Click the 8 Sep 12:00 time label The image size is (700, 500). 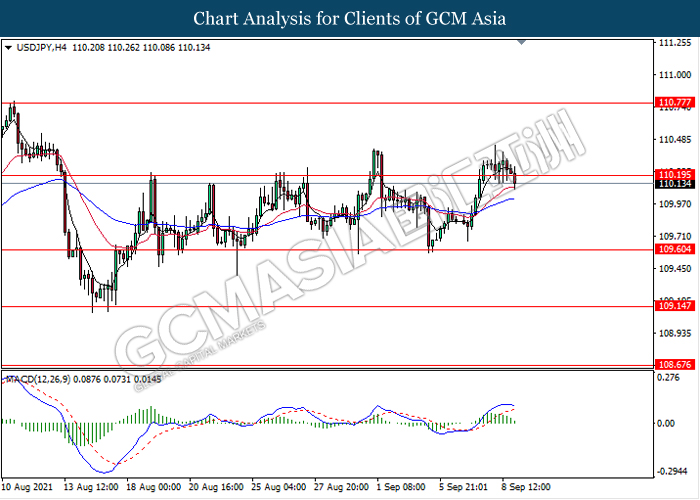pyautogui.click(x=526, y=487)
